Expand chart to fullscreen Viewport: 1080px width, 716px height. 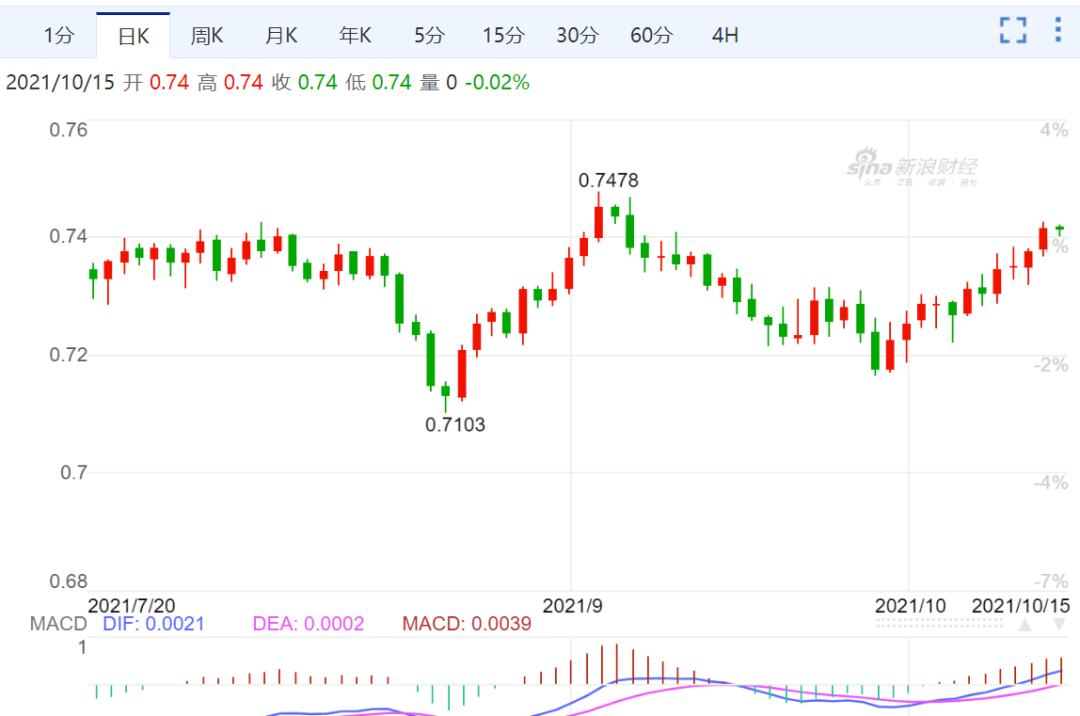[x=1012, y=30]
